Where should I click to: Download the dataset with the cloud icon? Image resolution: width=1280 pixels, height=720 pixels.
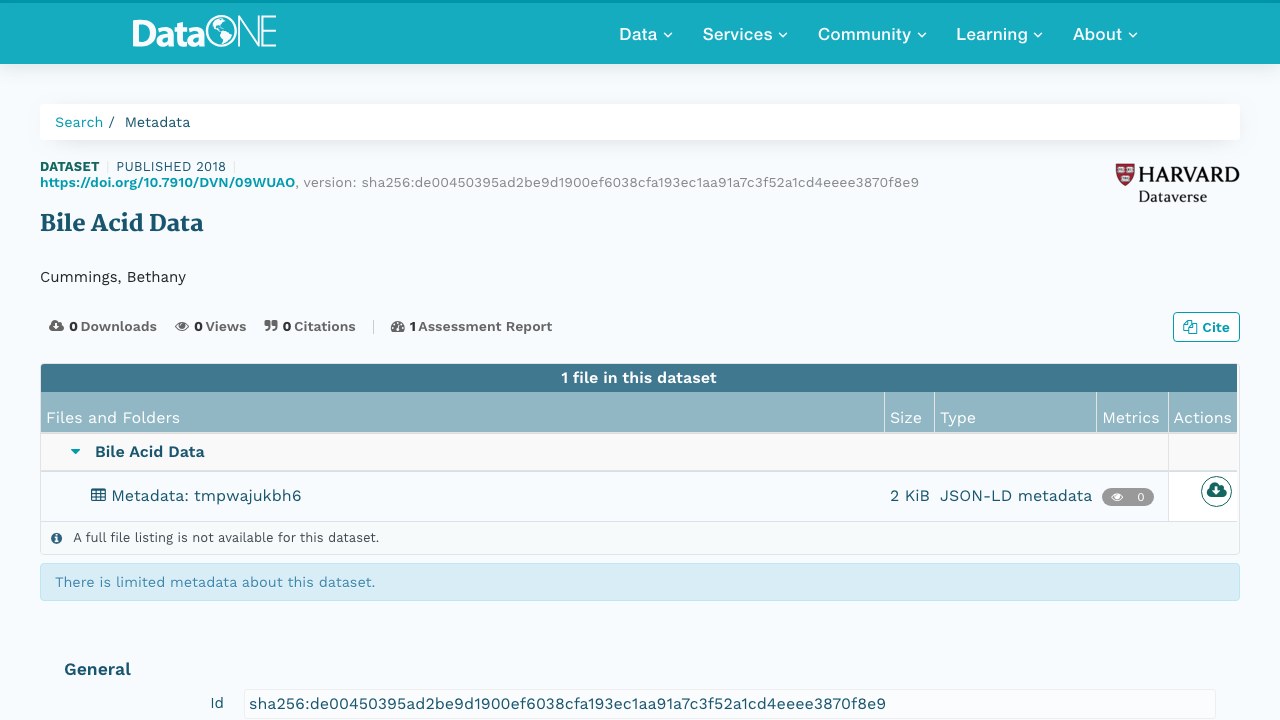tap(1216, 491)
